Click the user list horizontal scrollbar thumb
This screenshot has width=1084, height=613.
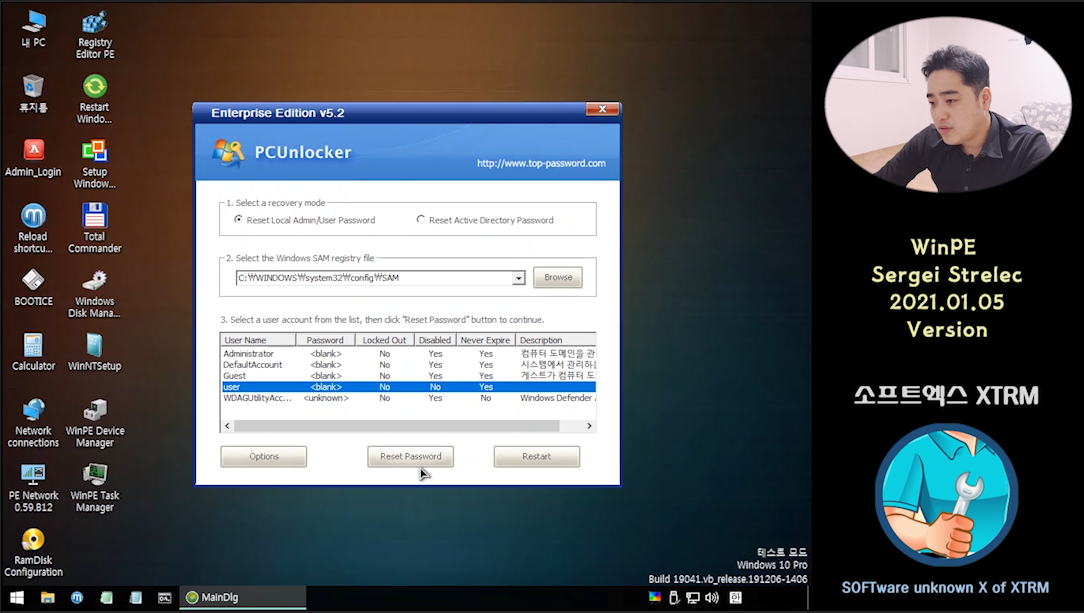pos(397,426)
